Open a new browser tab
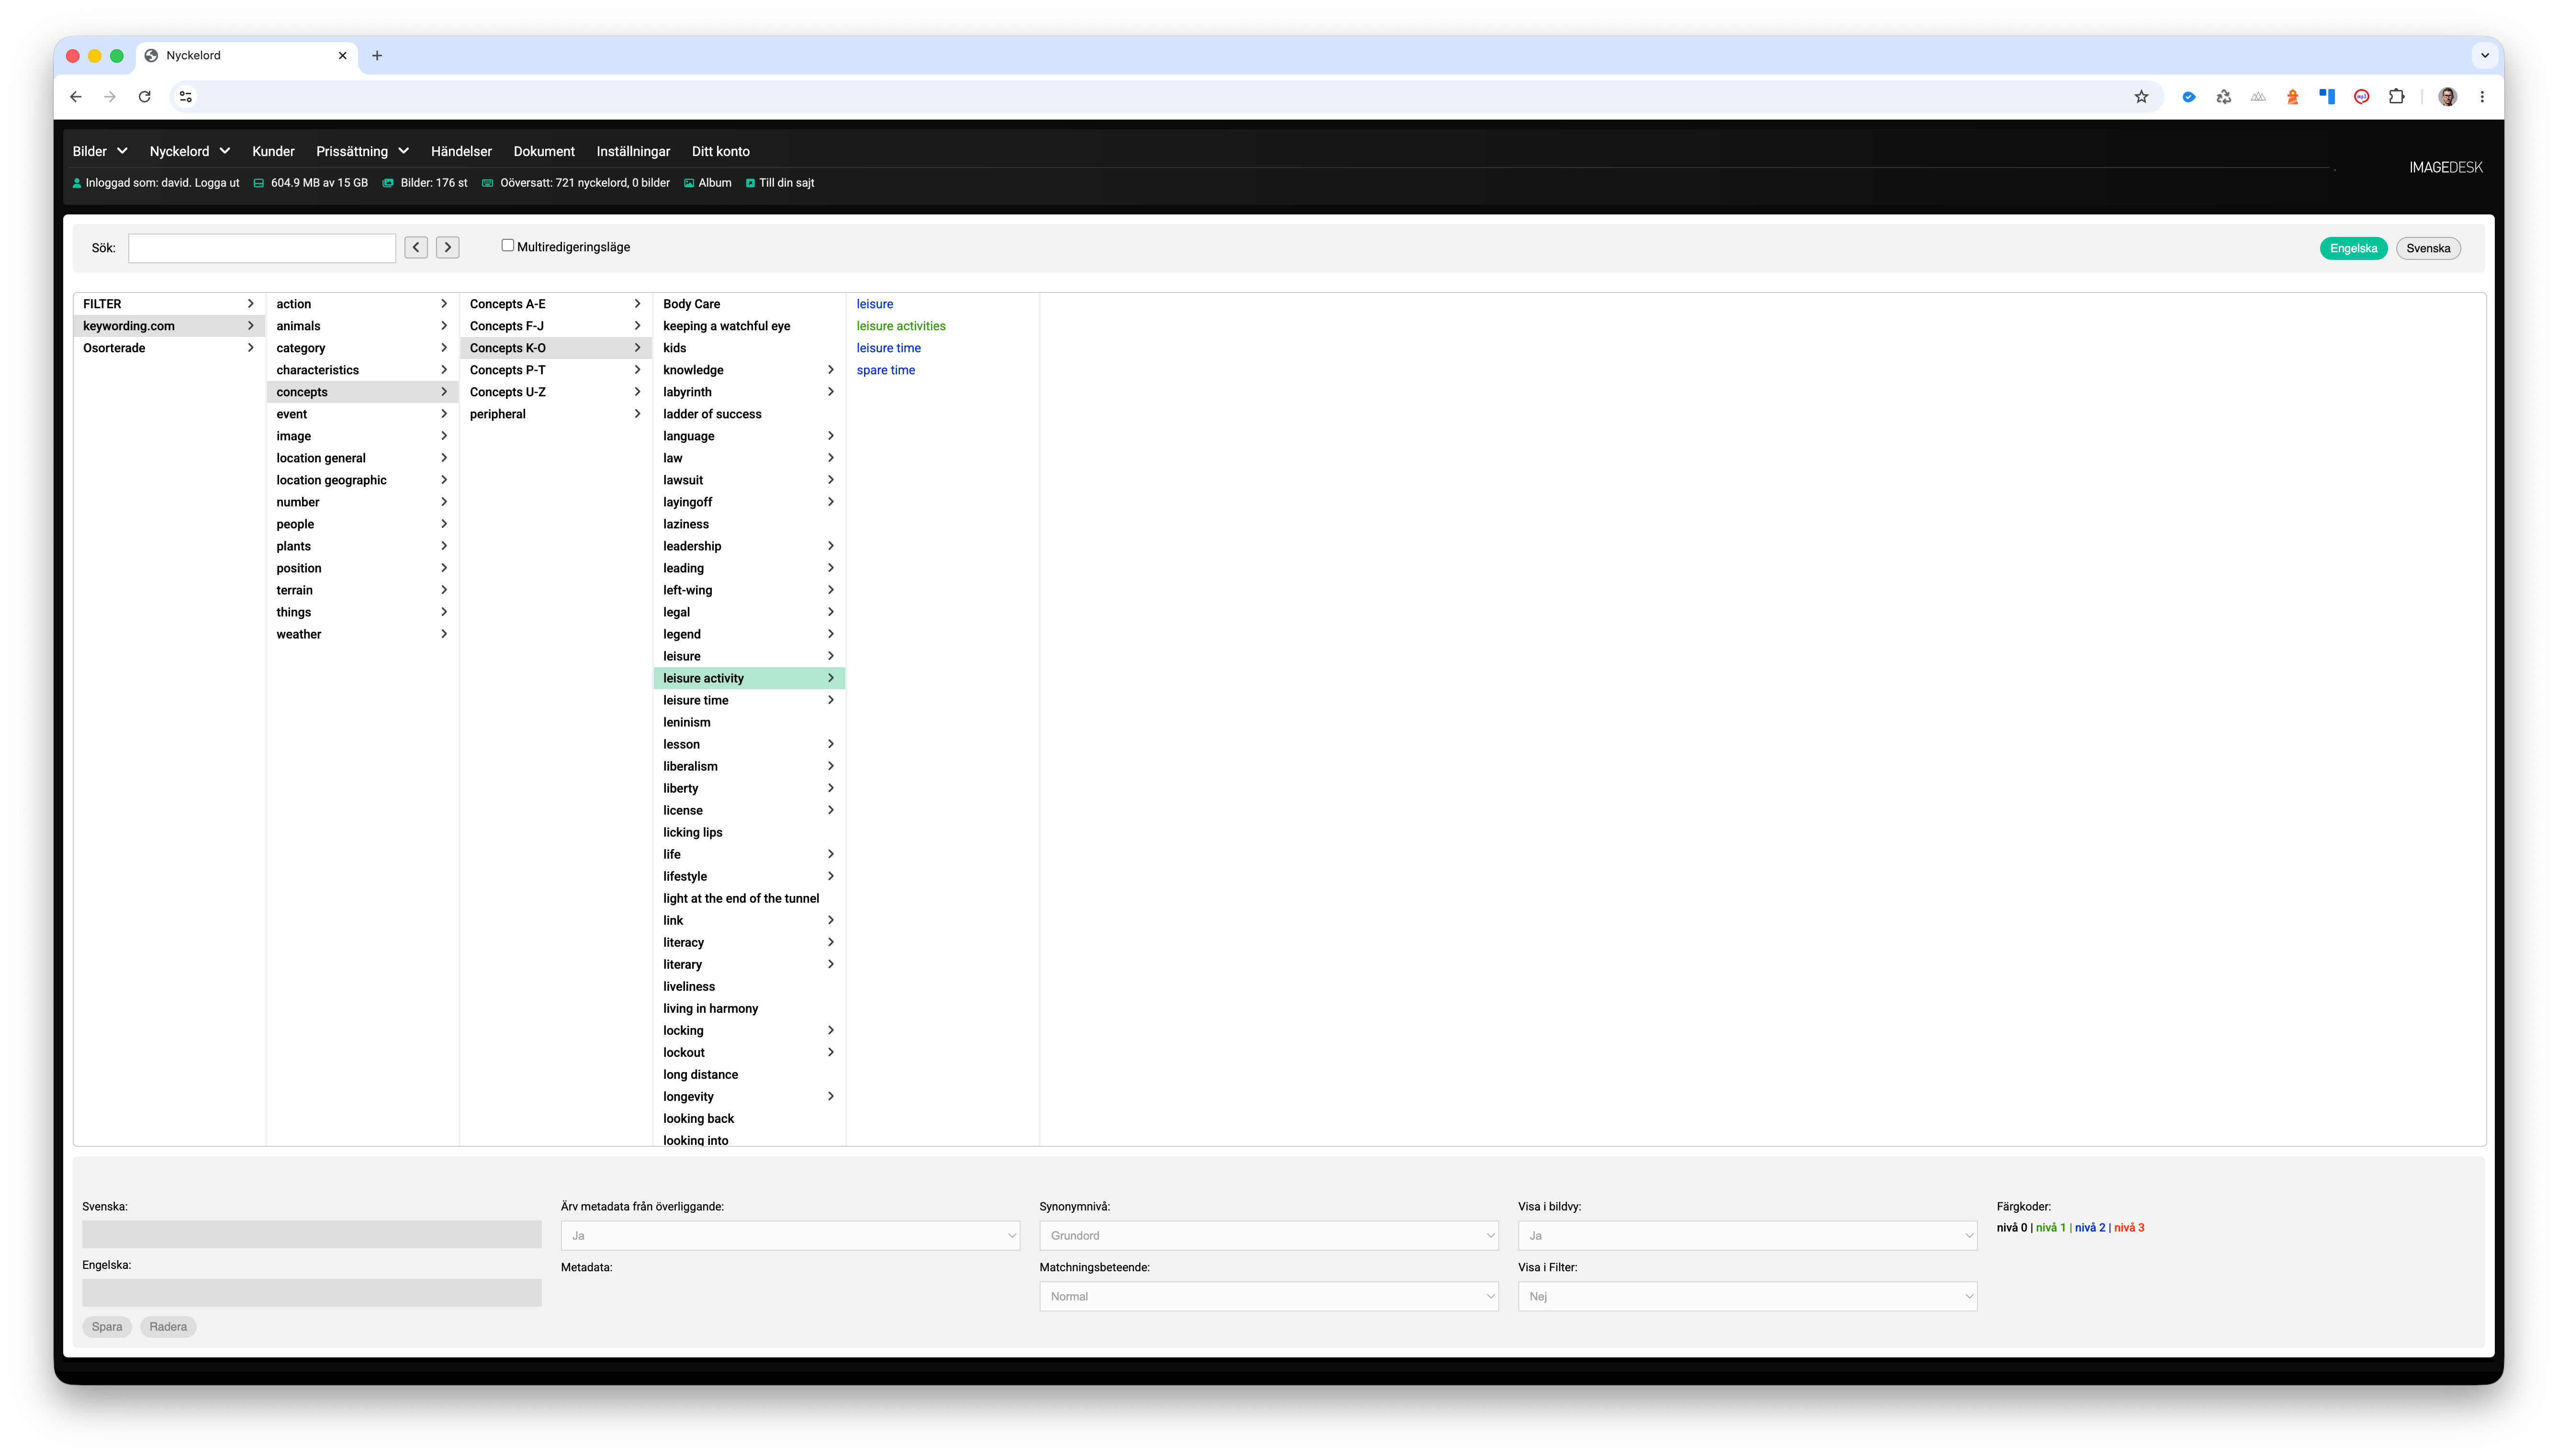 377,56
